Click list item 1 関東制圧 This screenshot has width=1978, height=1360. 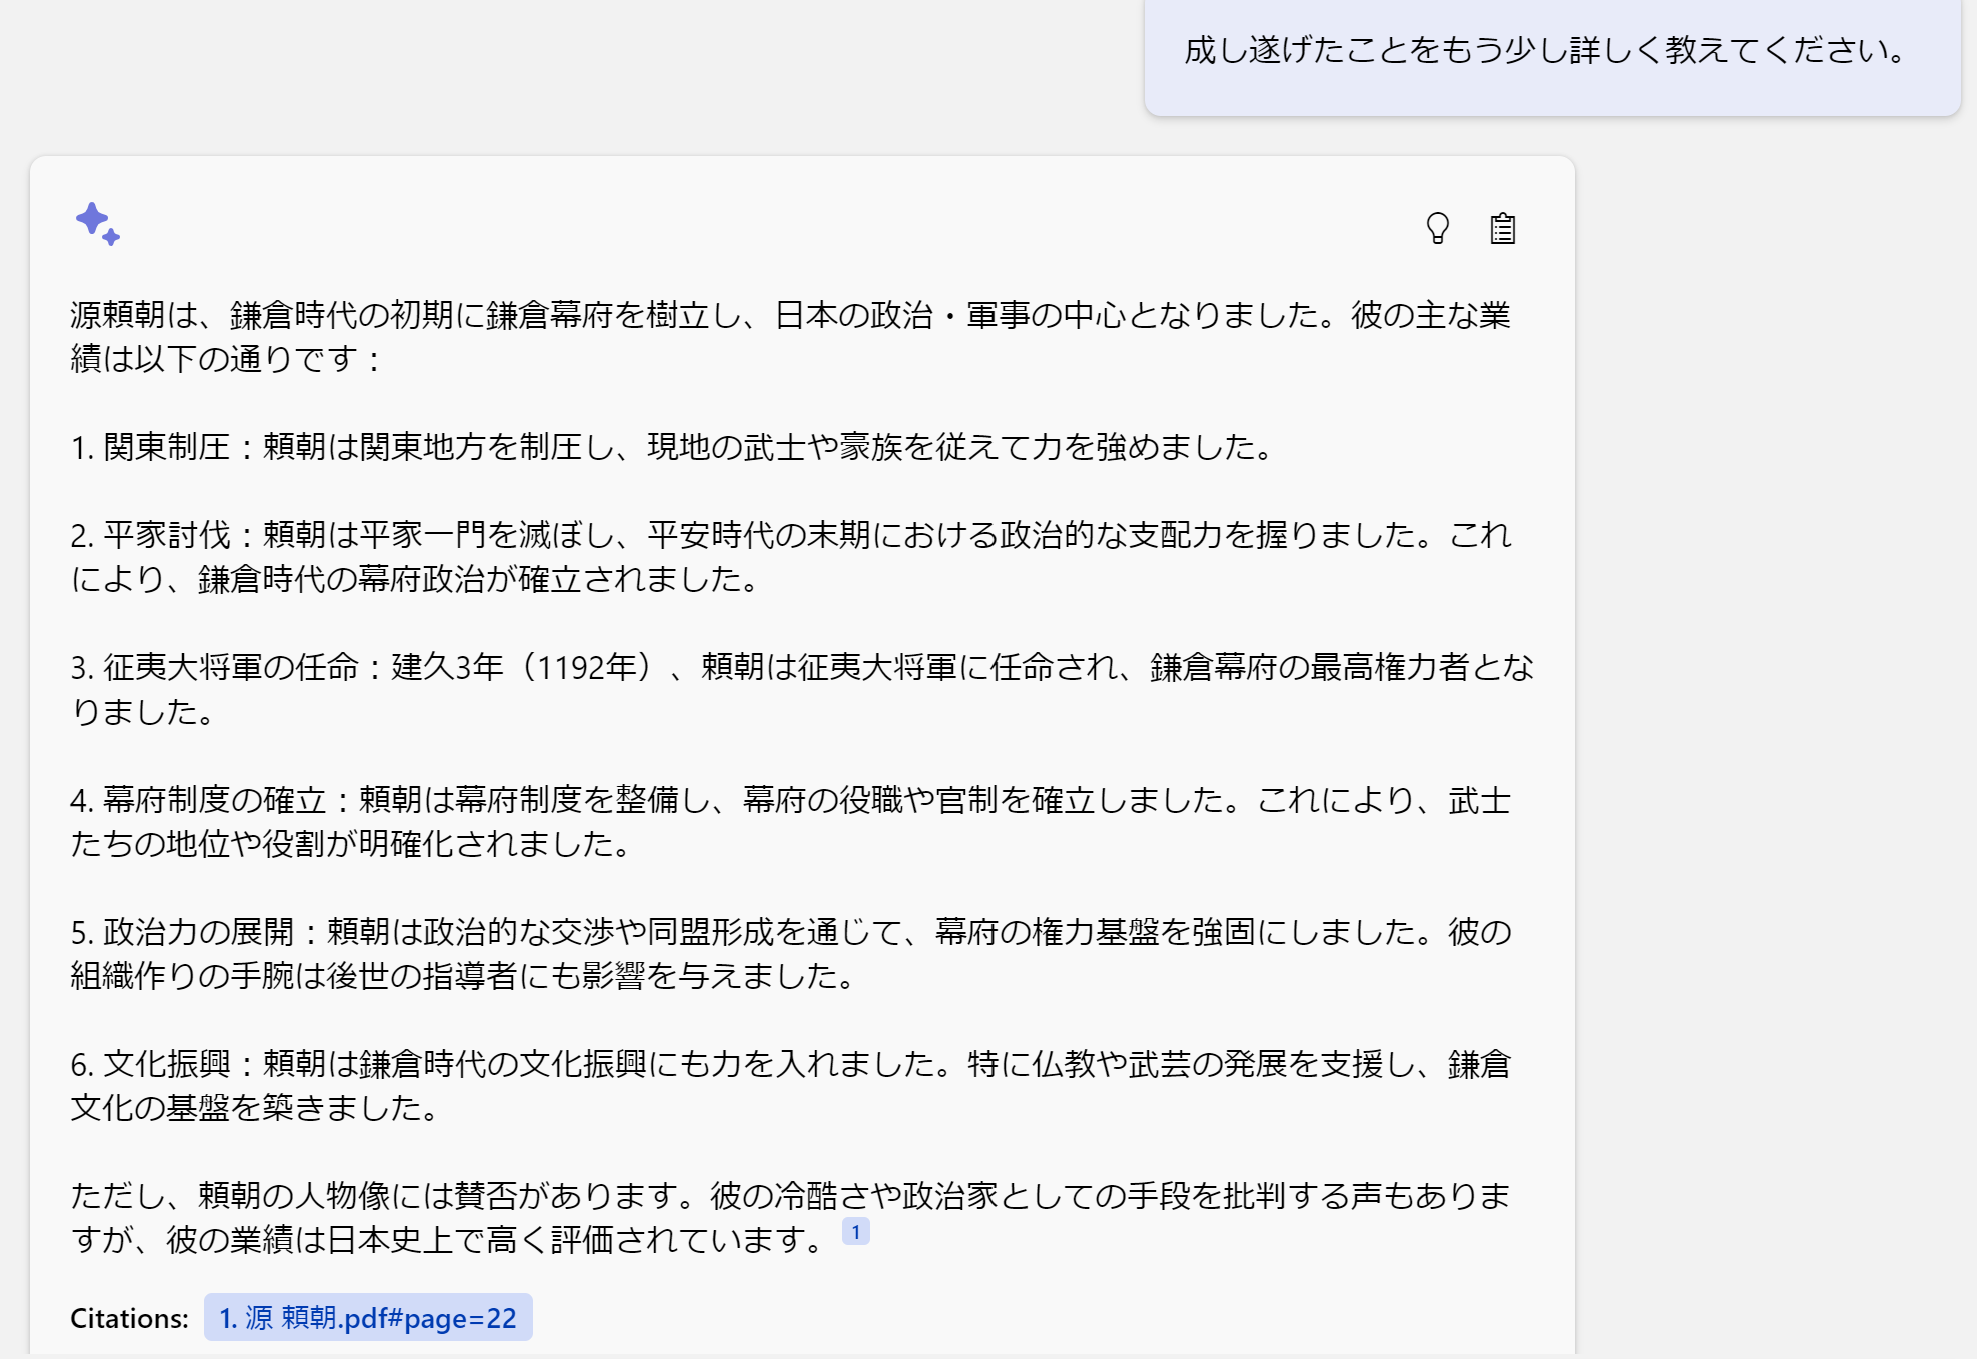670,446
